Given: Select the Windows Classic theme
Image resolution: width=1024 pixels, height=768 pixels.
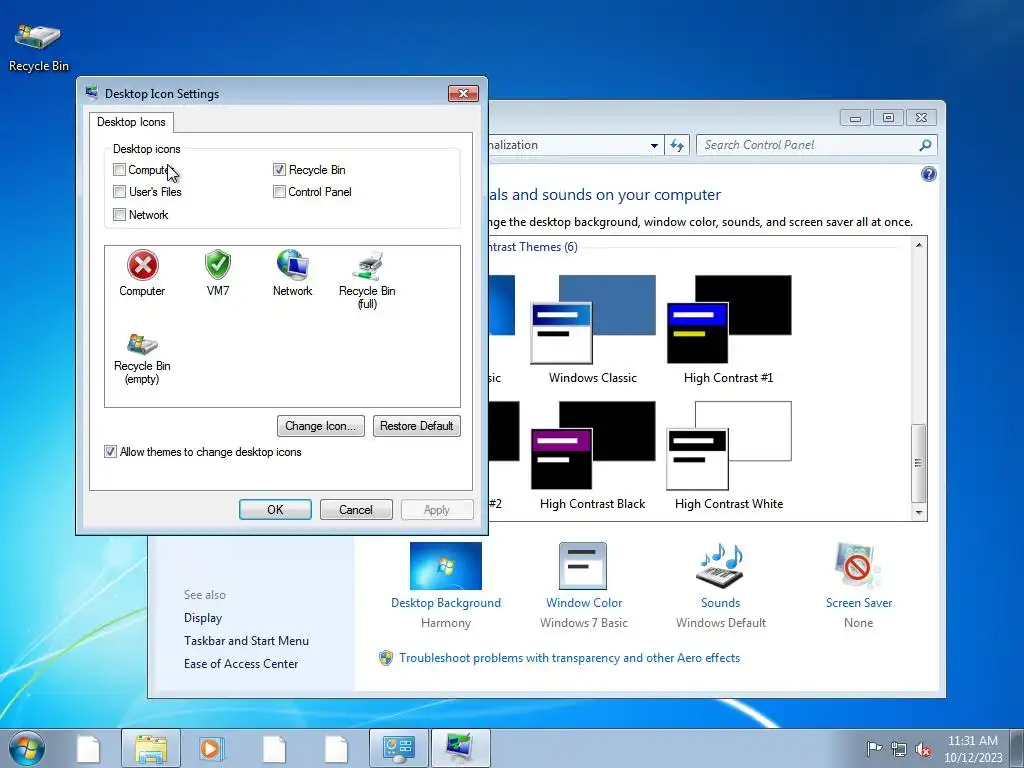Looking at the screenshot, I should (x=593, y=329).
